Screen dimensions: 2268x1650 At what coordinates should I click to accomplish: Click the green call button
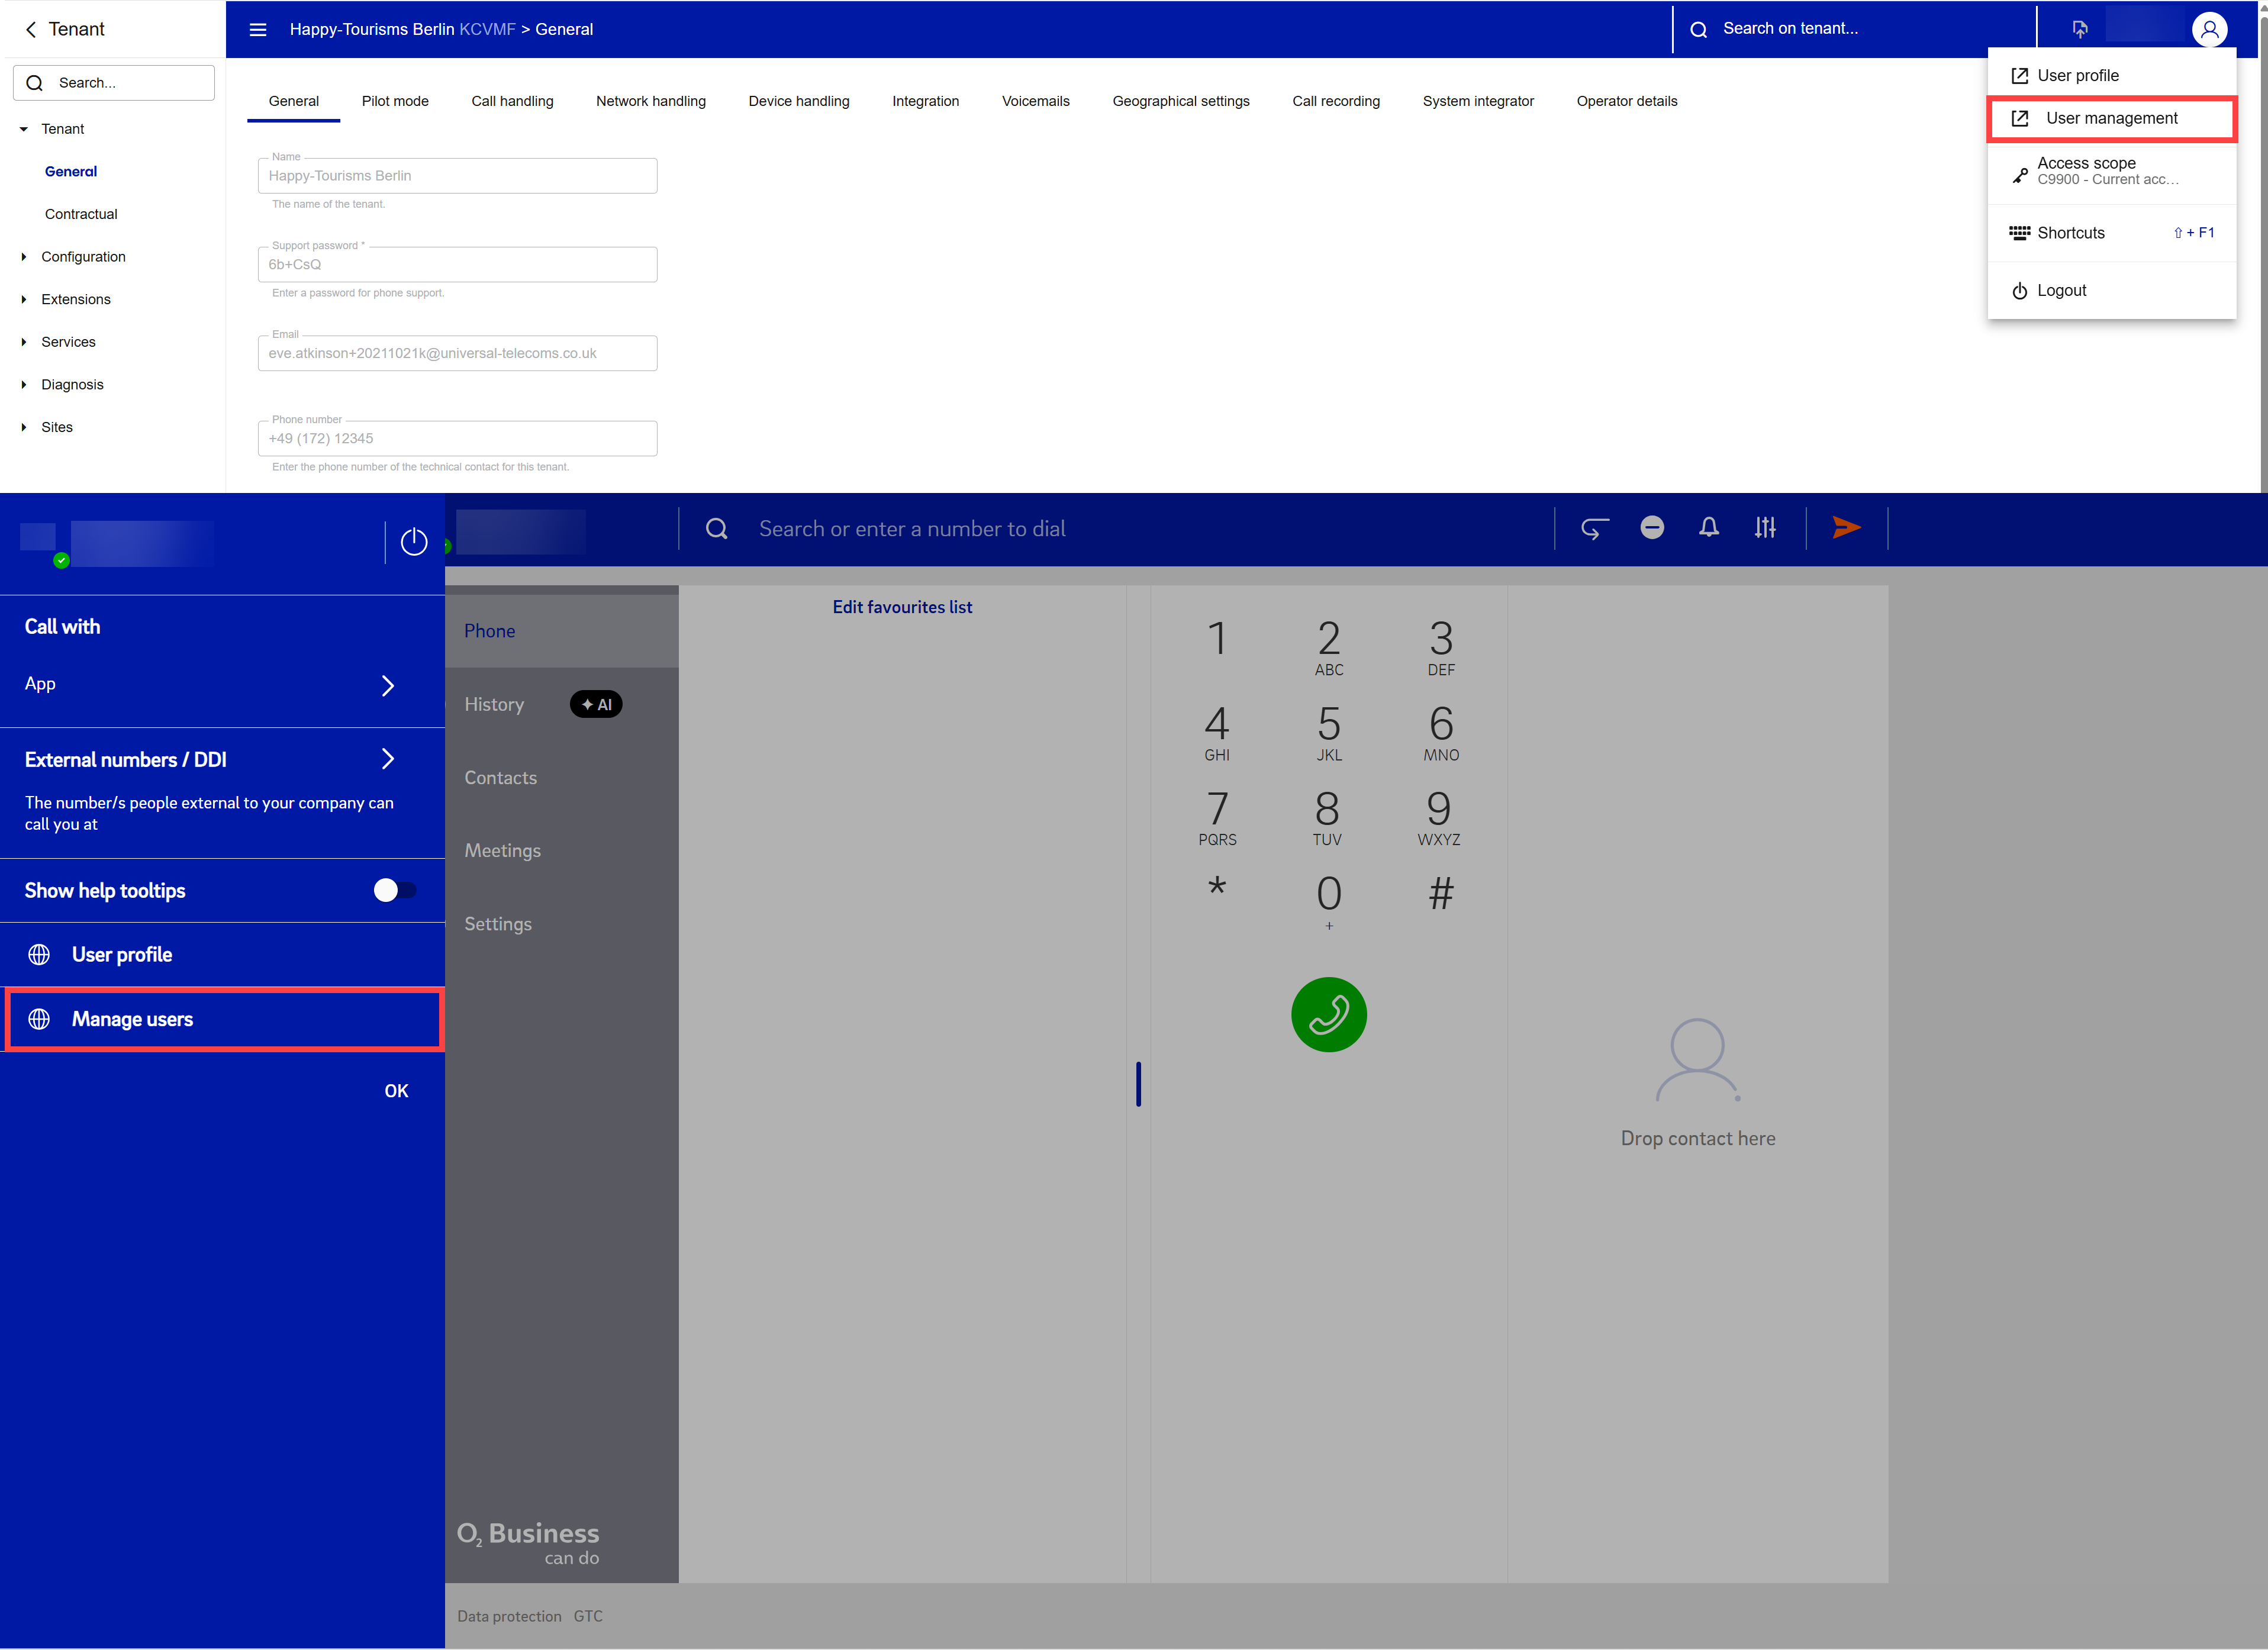(x=1328, y=1014)
